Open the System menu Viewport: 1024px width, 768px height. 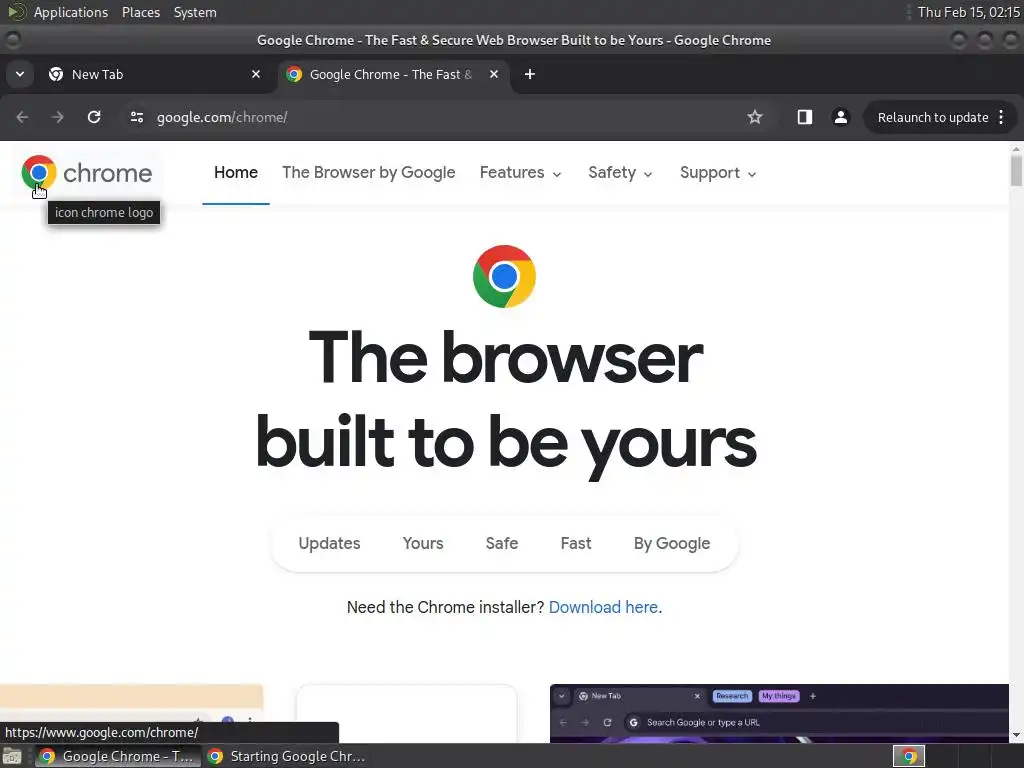click(x=195, y=12)
